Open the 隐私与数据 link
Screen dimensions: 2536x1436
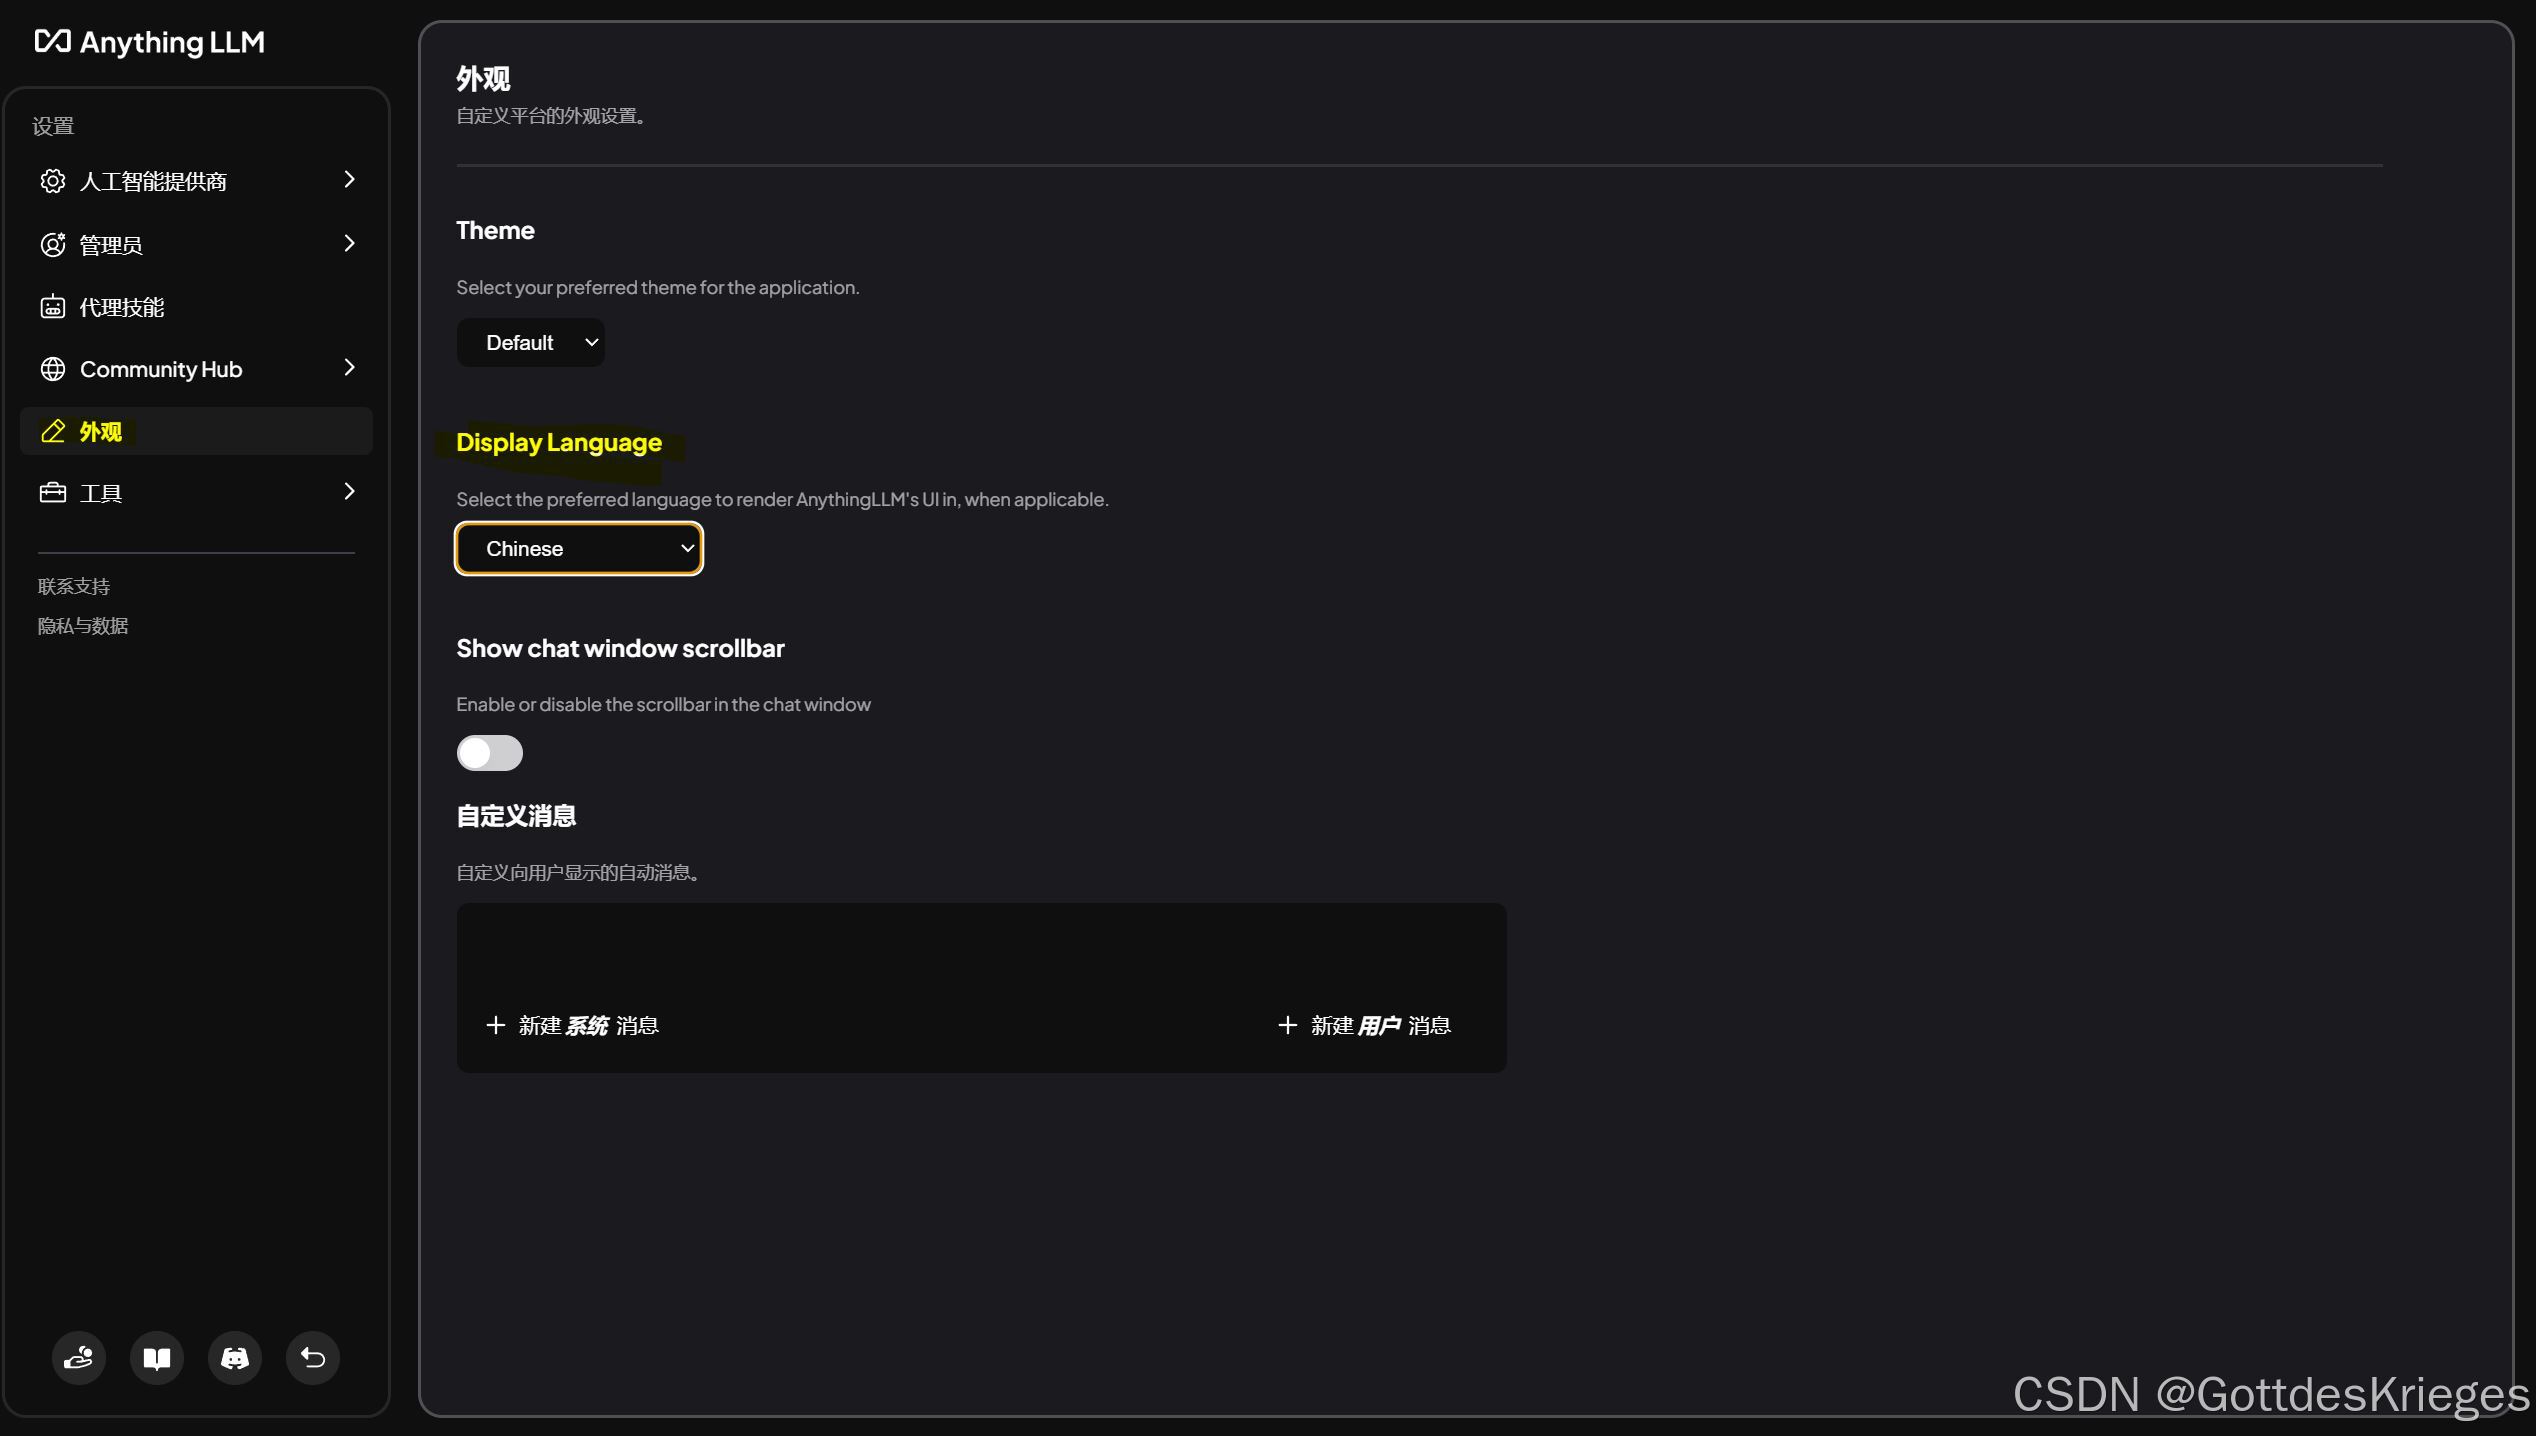(83, 626)
